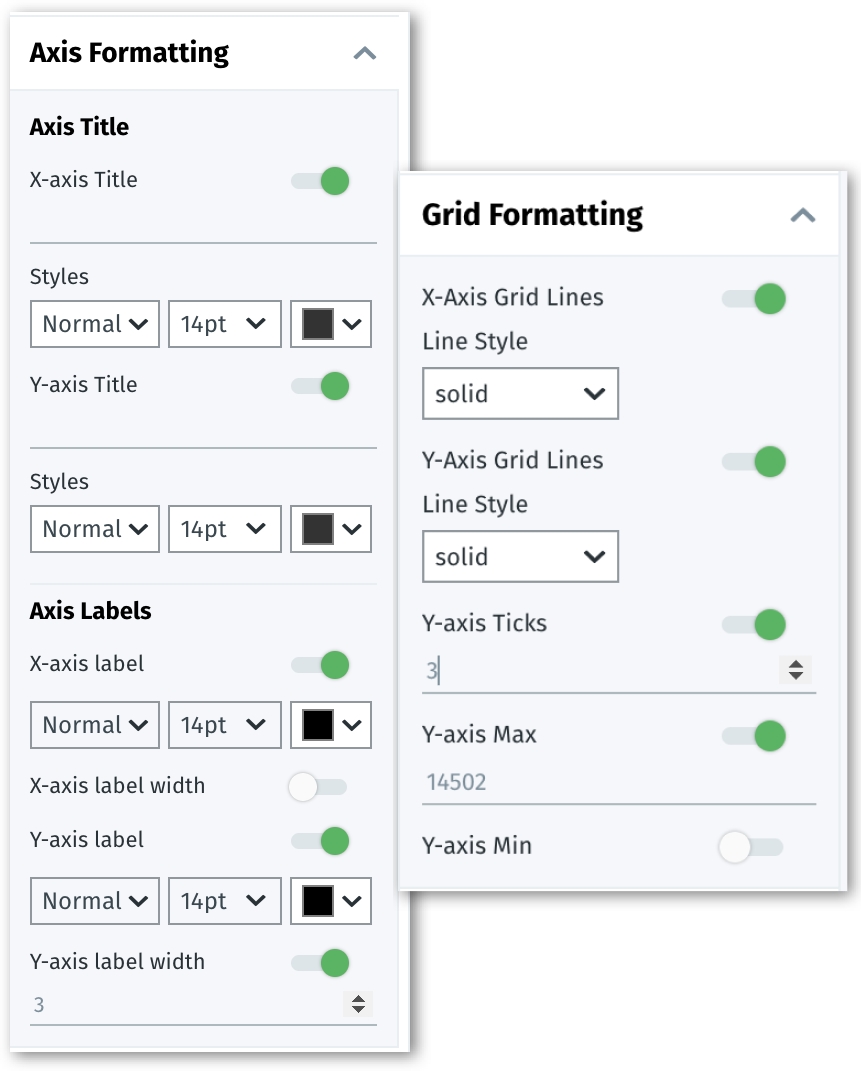This screenshot has width=861, height=1071.
Task: Toggle the Y-axis Title switch
Action: pyautogui.click(x=322, y=386)
